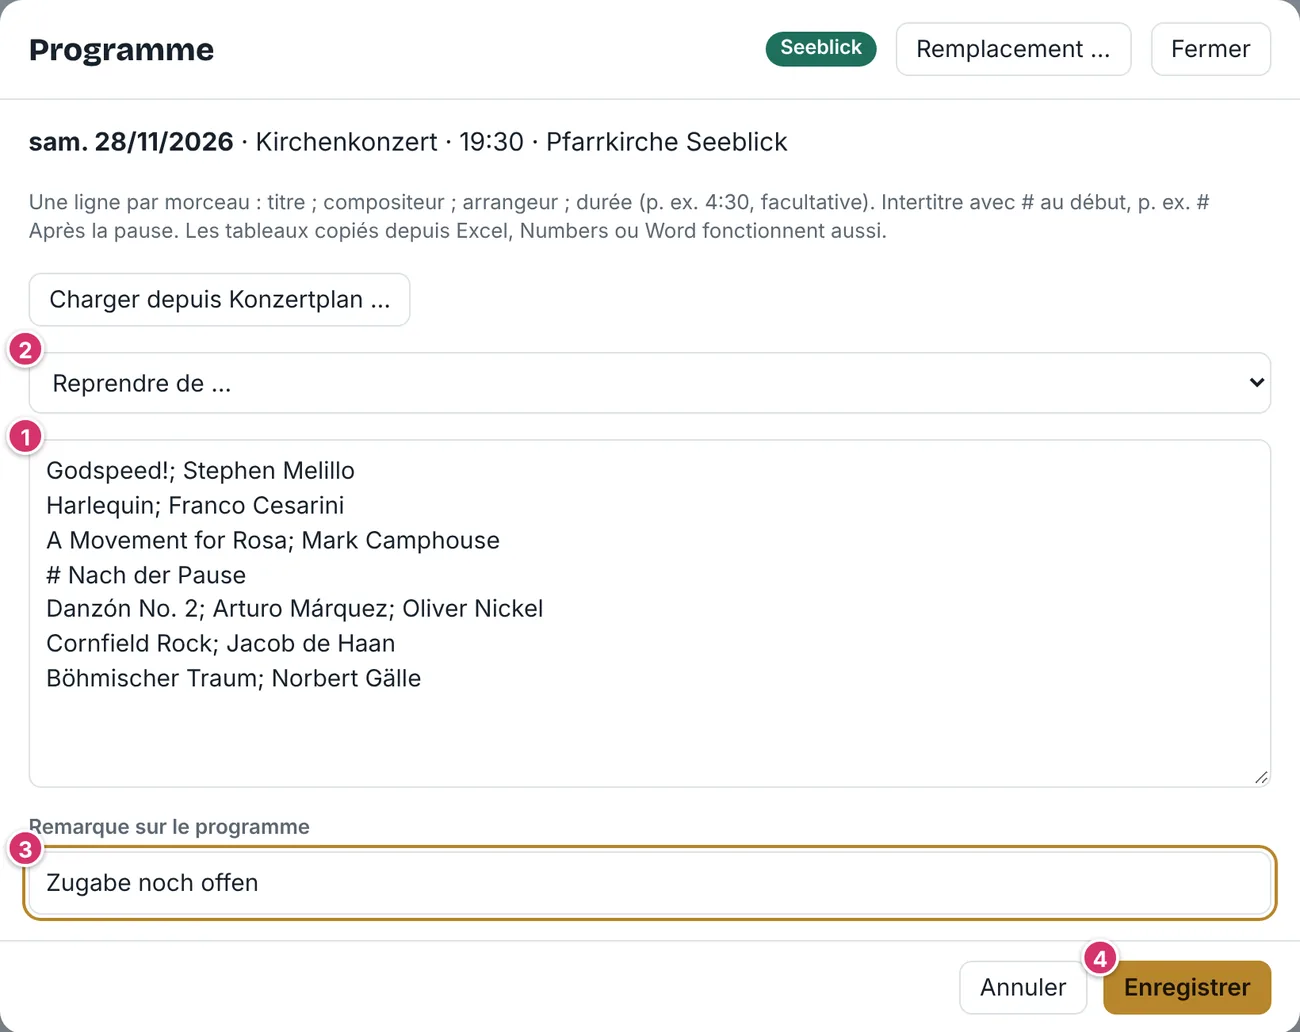
Task: Click the Pfarrkirche Seeblick location text
Action: (667, 142)
